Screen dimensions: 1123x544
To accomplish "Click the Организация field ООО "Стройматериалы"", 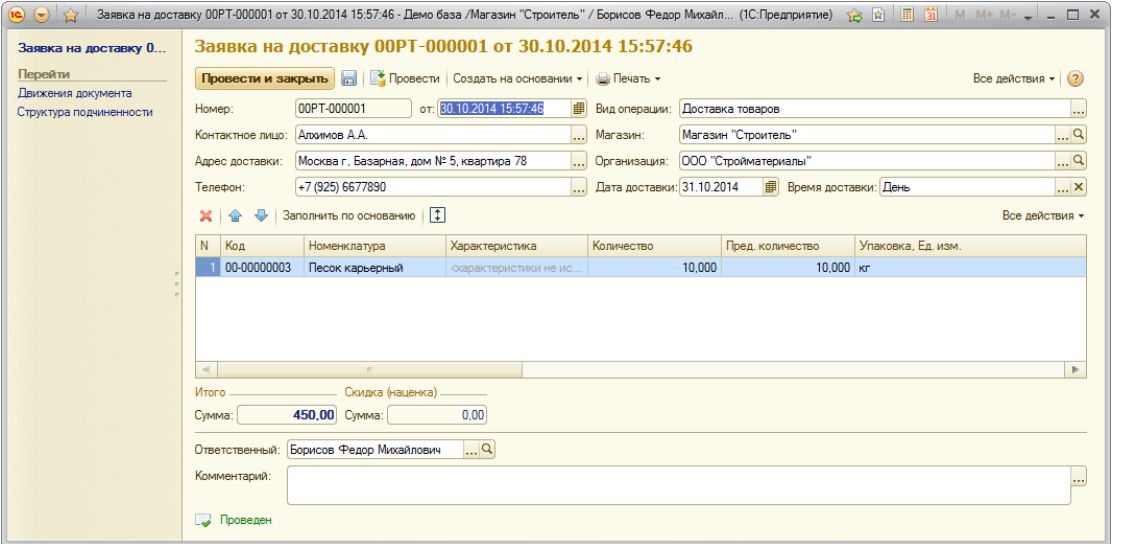I will point(867,161).
